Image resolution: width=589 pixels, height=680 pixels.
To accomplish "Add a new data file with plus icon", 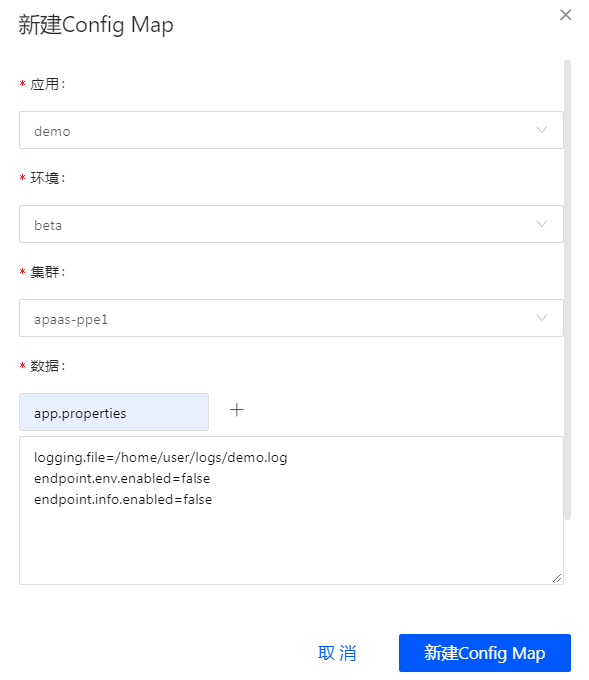I will click(x=236, y=410).
